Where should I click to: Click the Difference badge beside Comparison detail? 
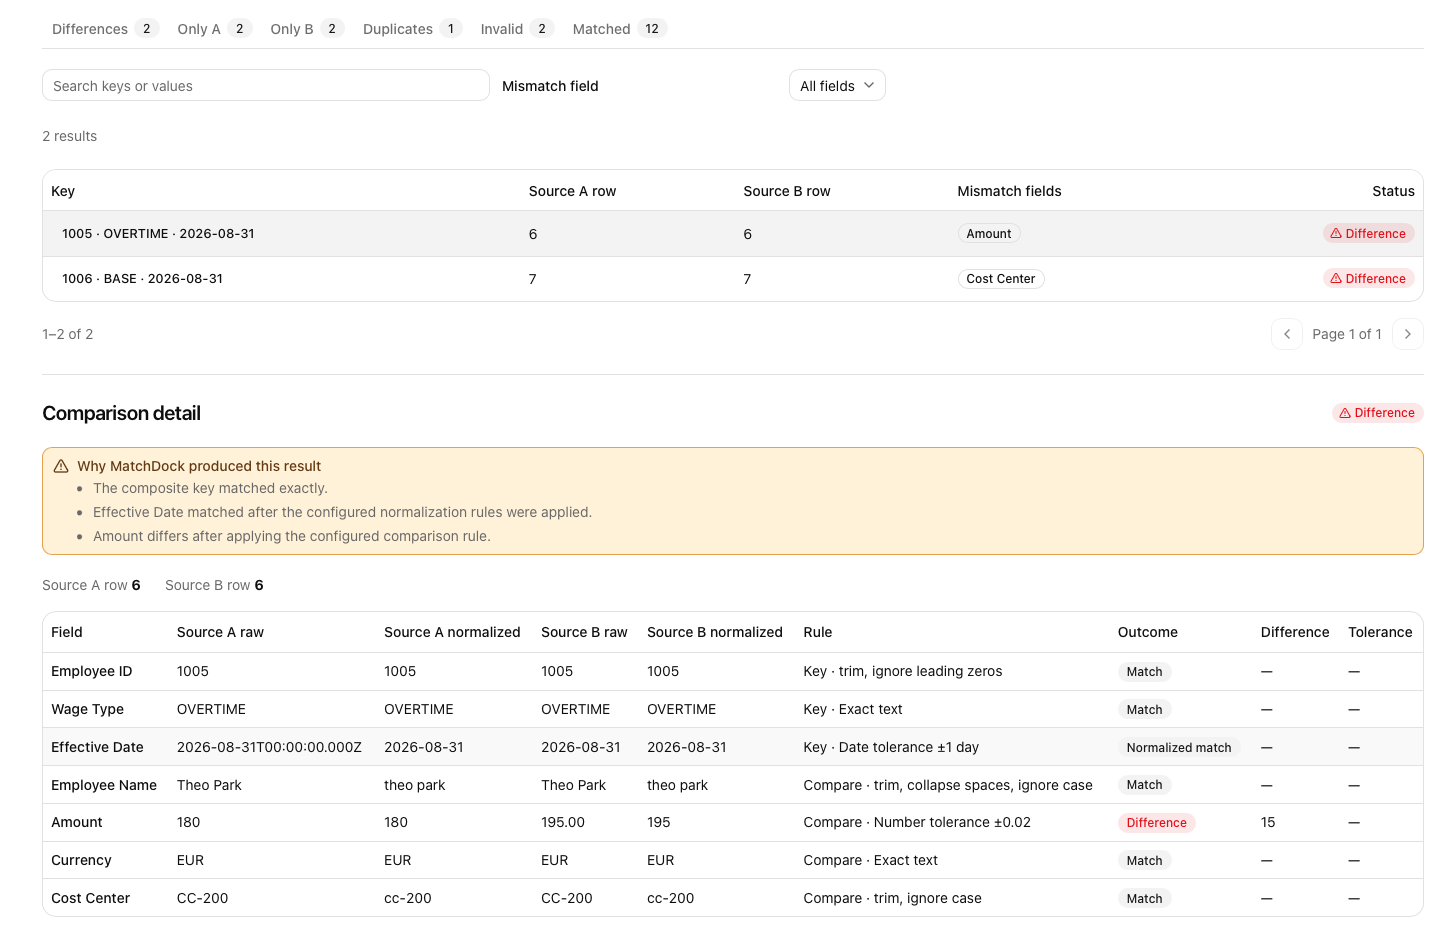pos(1377,413)
